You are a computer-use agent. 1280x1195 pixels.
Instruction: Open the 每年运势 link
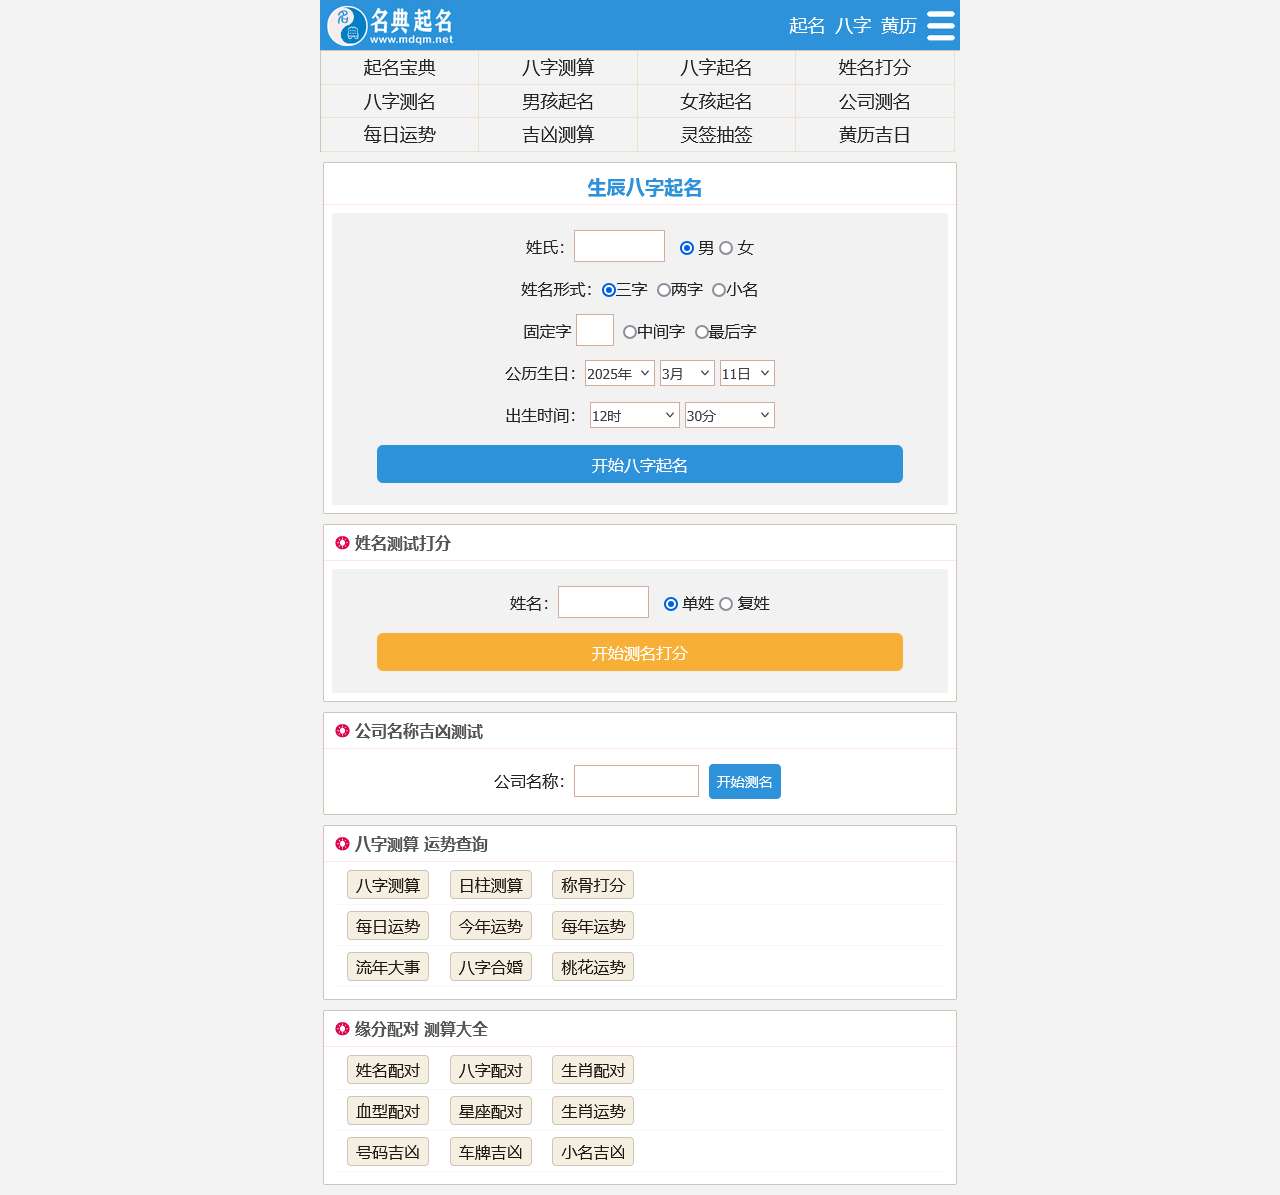pyautogui.click(x=593, y=926)
